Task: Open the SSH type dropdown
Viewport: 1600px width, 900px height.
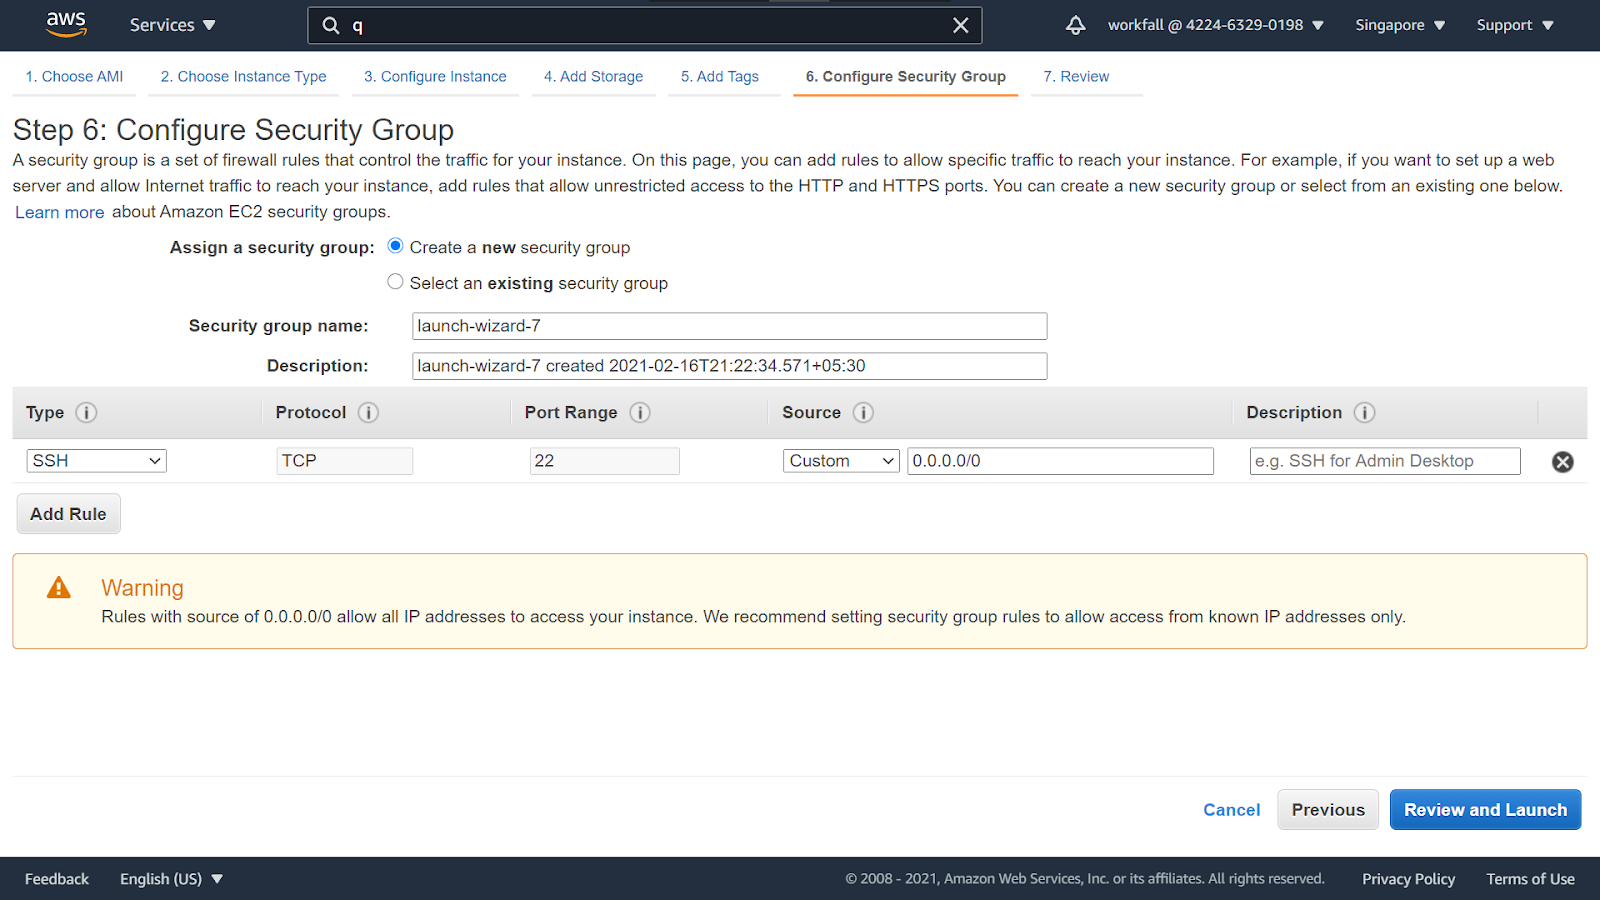Action: (96, 461)
